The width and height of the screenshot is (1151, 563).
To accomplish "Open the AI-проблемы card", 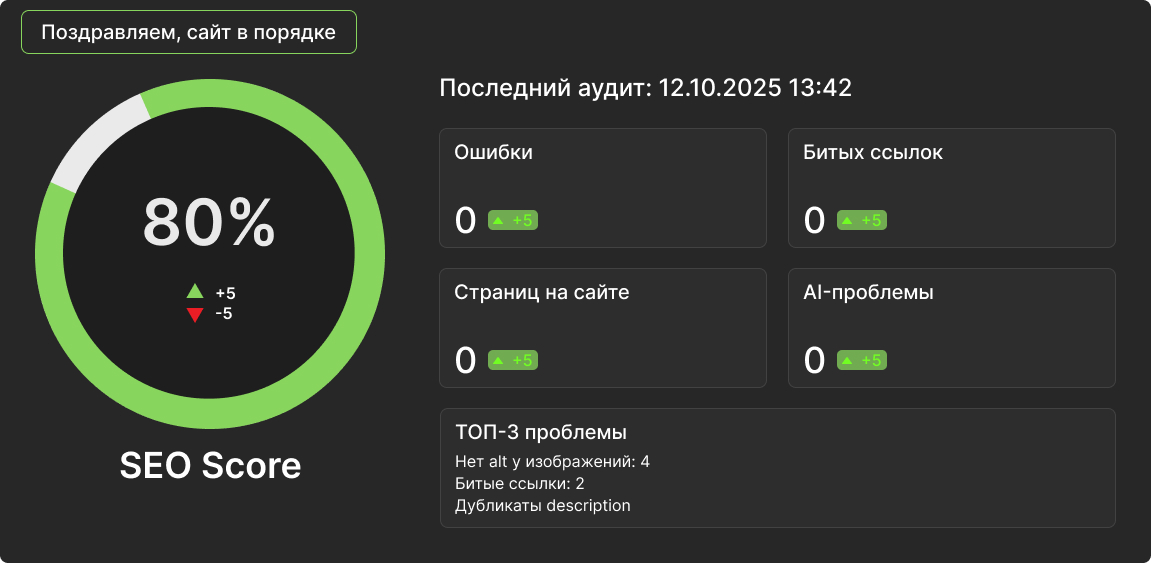I will pyautogui.click(x=951, y=327).
